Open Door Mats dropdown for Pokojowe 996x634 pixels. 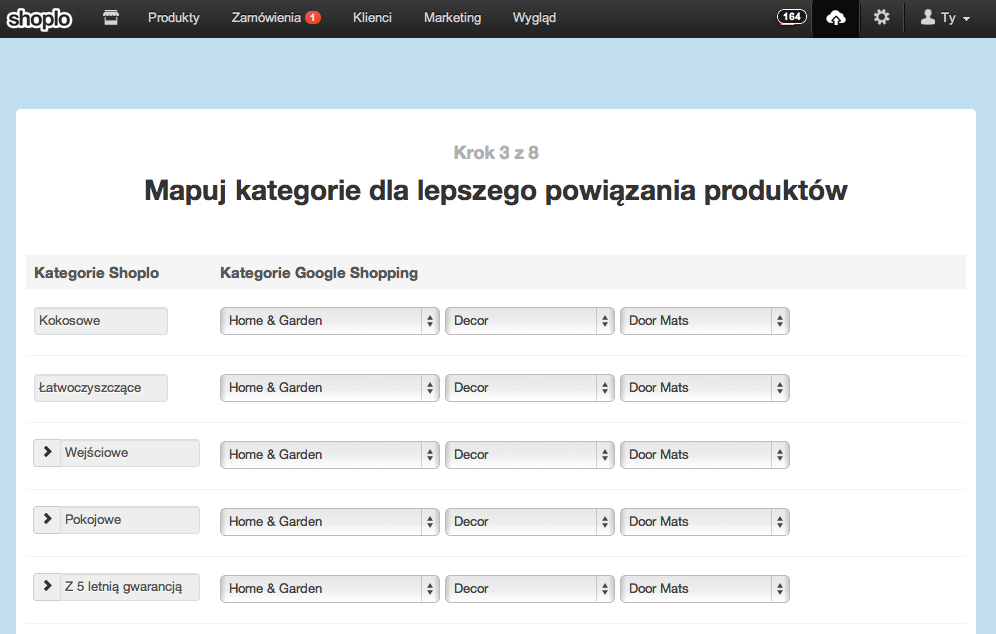coord(704,522)
